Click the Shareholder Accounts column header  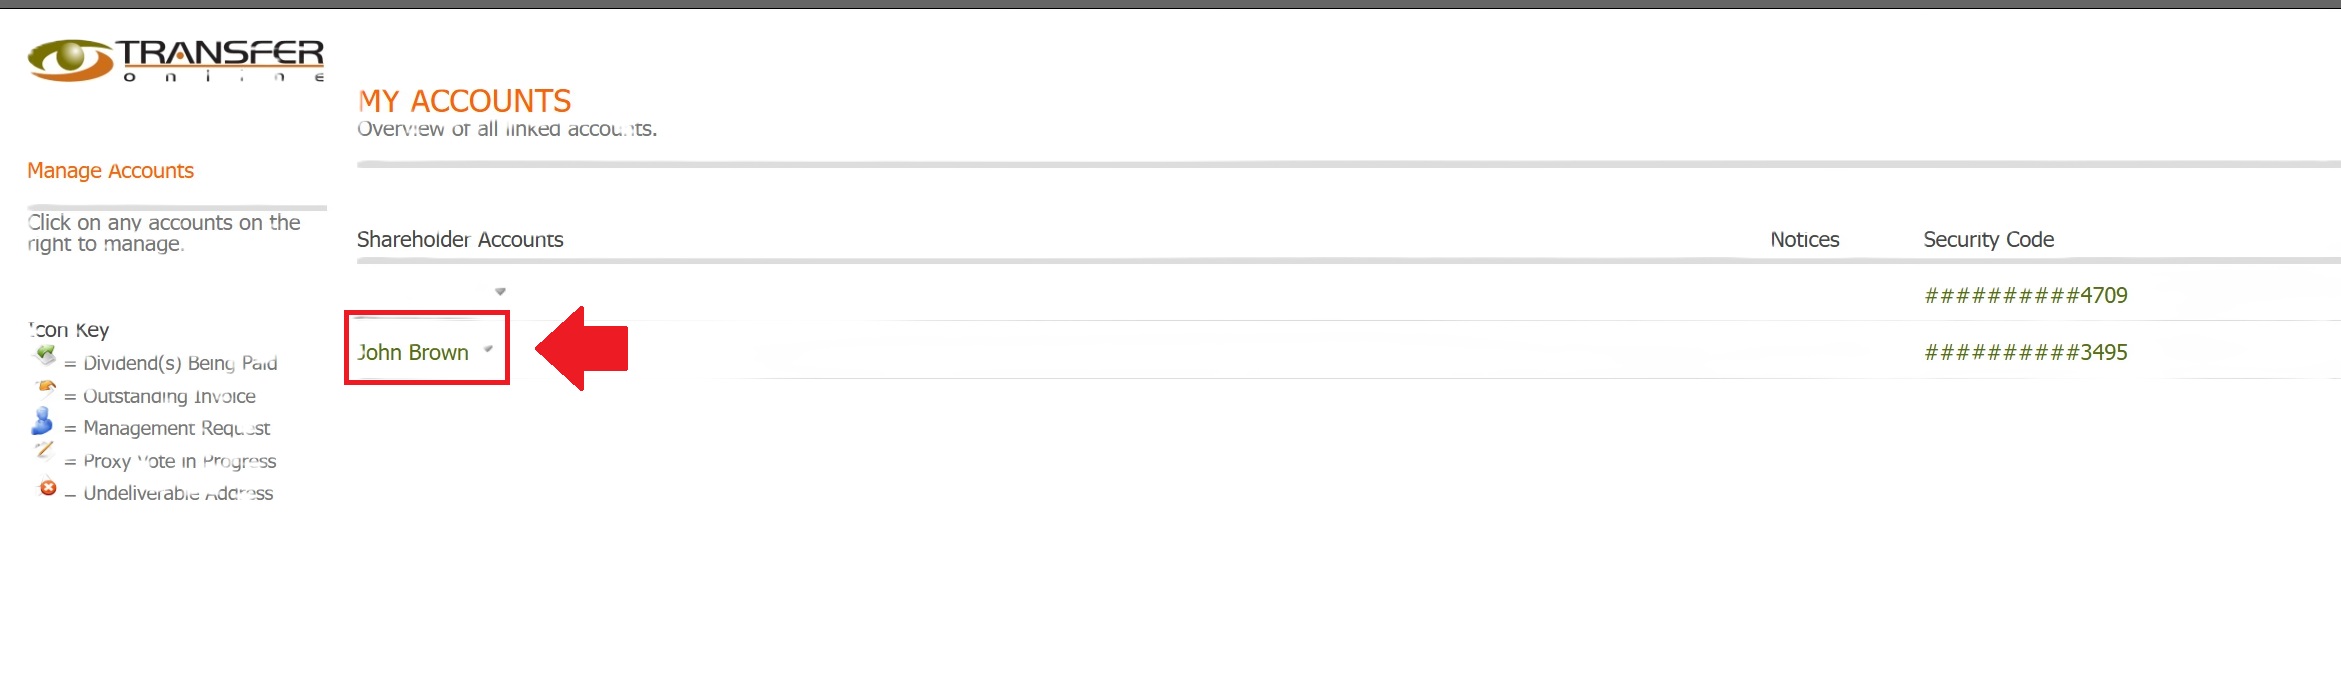point(460,240)
